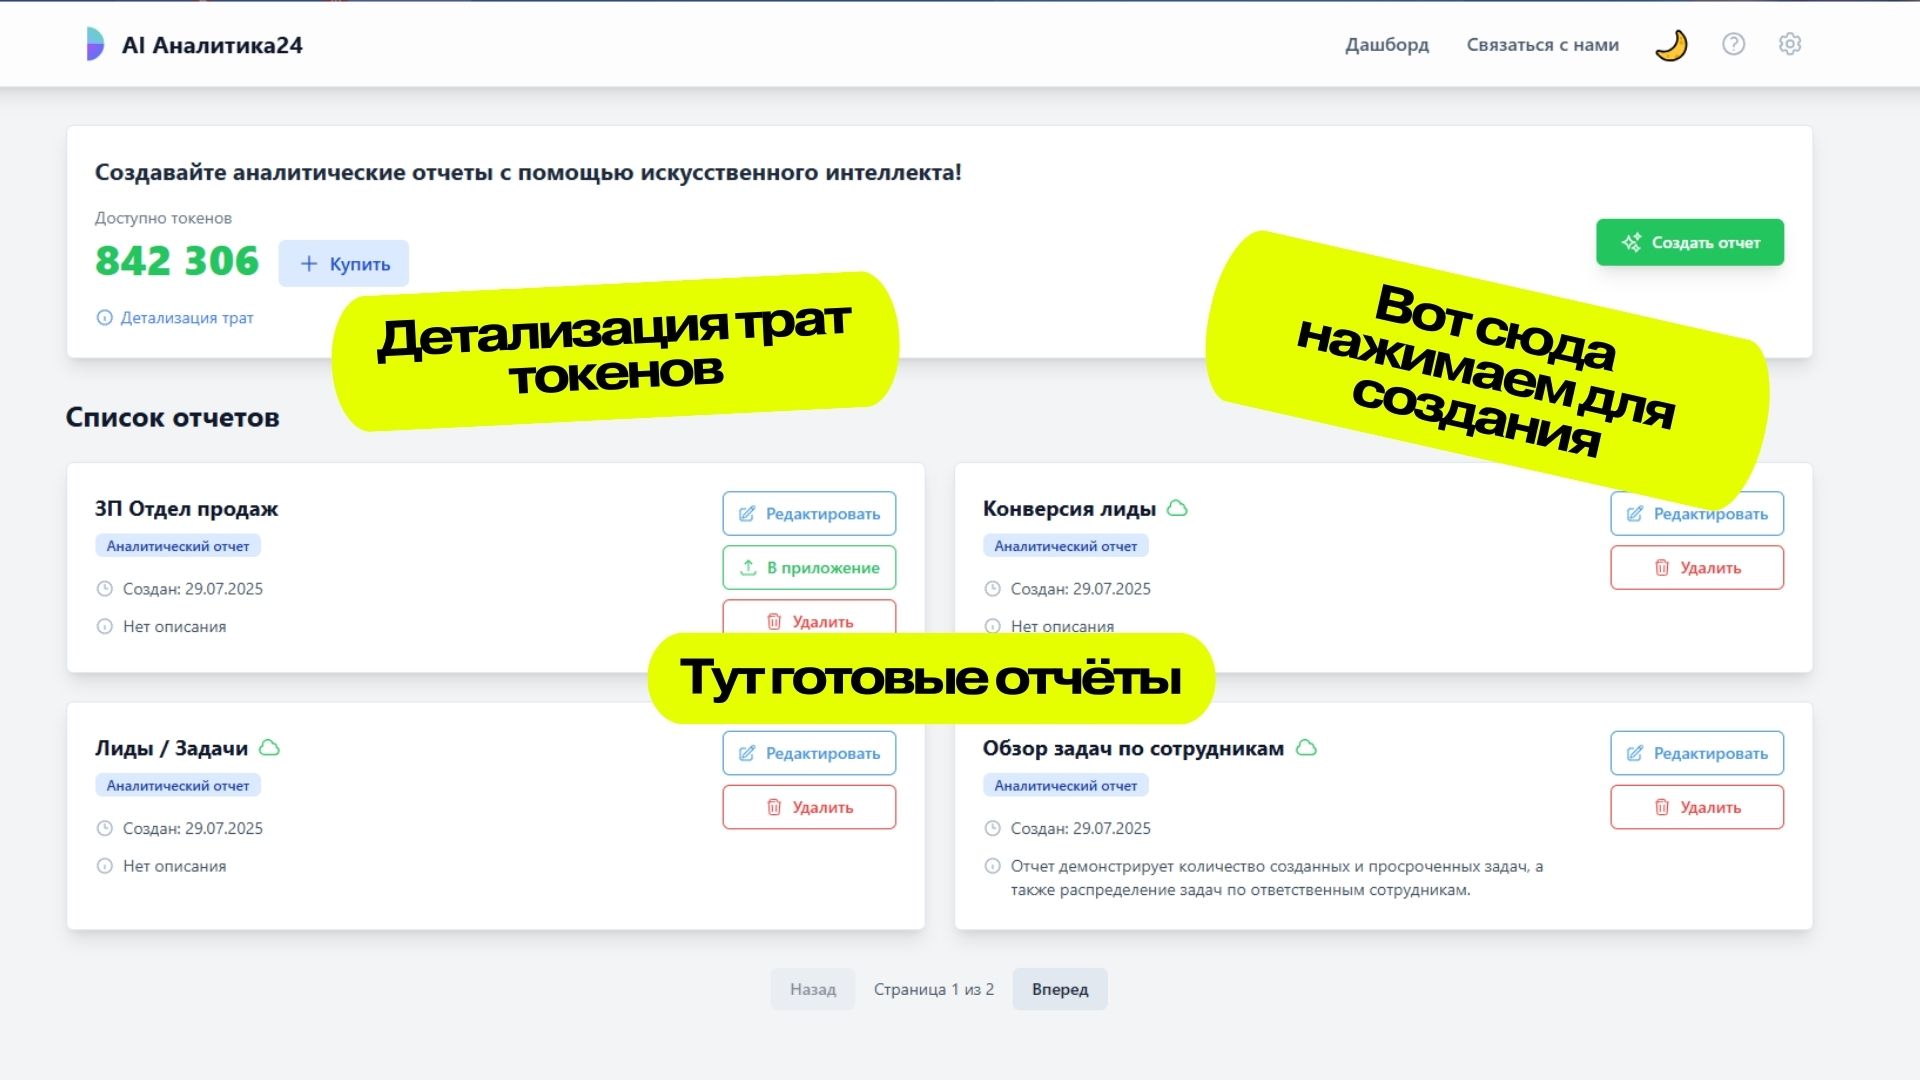Click the Купить tokens button
This screenshot has width=1920, height=1080.
[343, 264]
